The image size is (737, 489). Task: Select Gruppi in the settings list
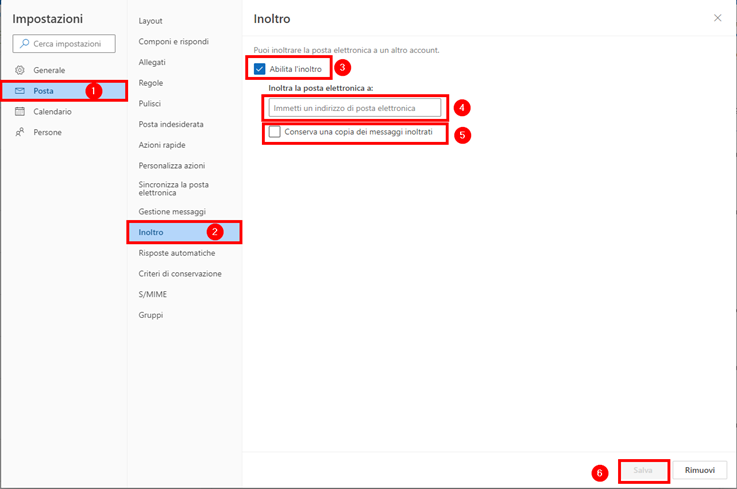point(151,315)
